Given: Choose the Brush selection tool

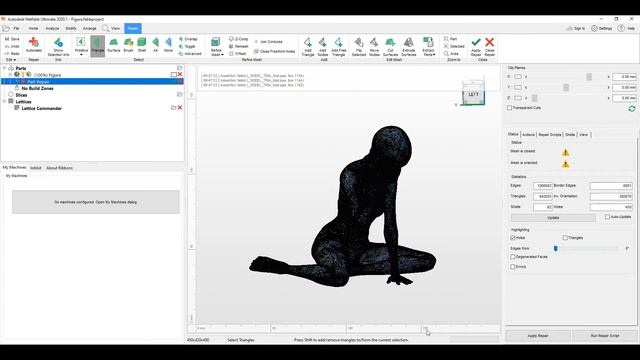Looking at the screenshot, I should pos(129,44).
